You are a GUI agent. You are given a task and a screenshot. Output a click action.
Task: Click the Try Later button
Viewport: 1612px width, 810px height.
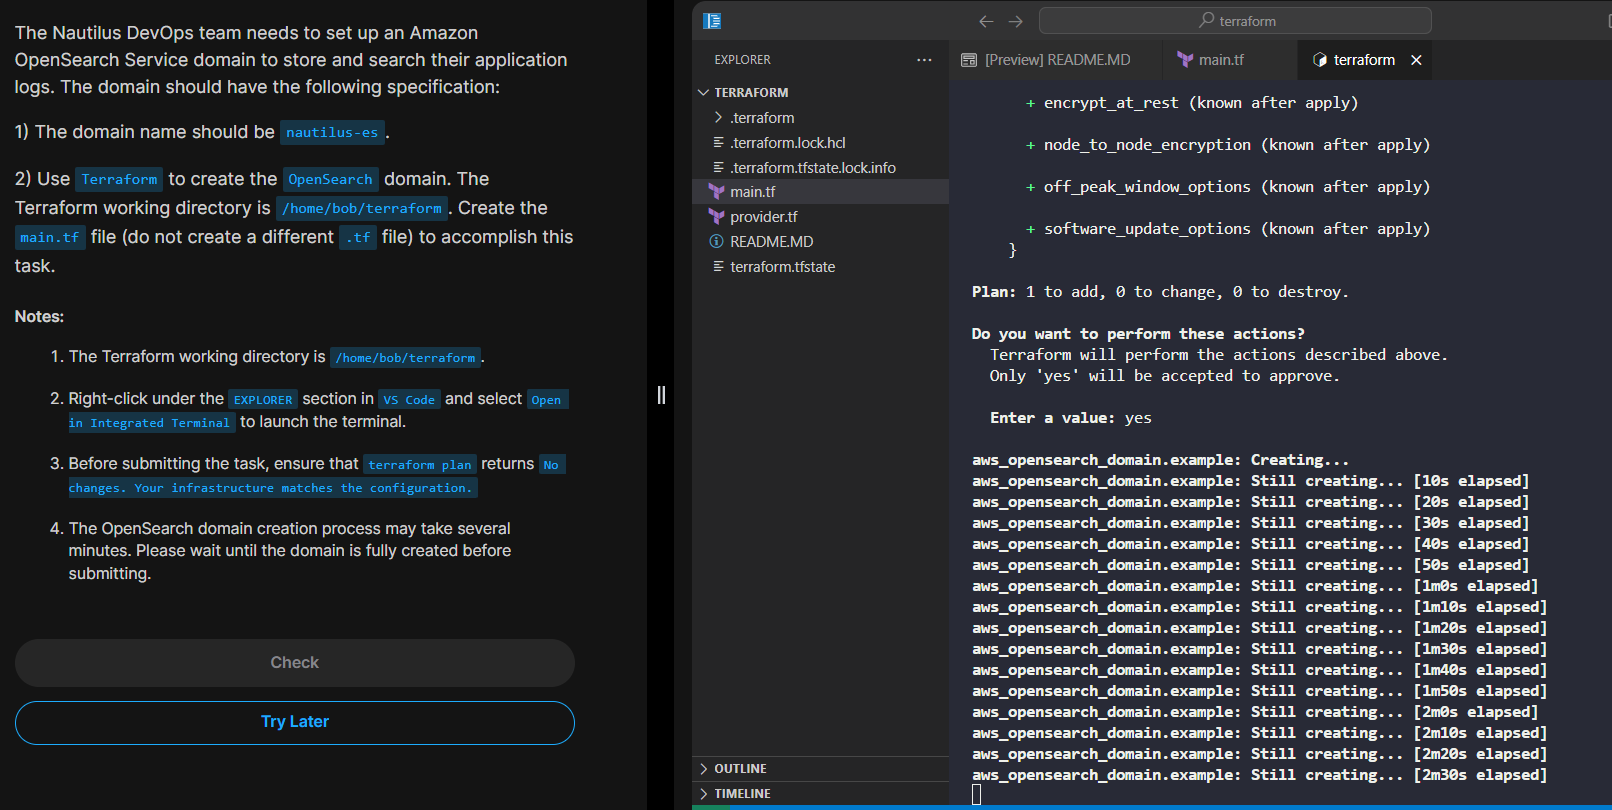295,722
